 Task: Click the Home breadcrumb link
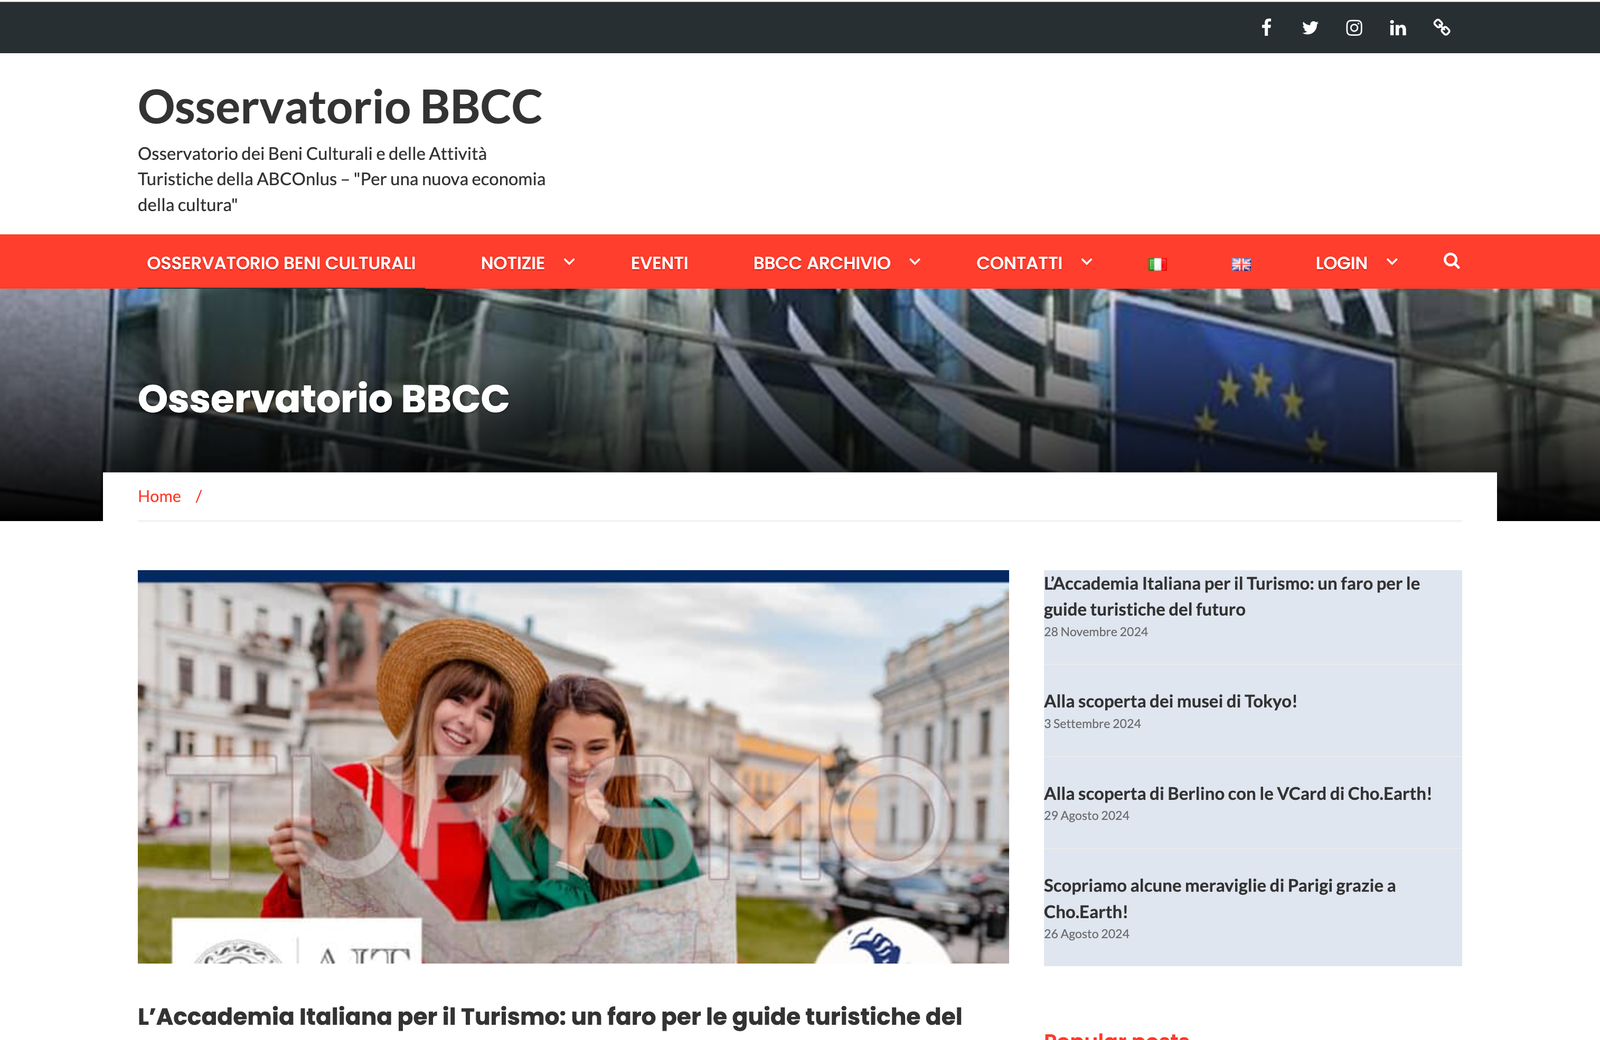click(159, 496)
